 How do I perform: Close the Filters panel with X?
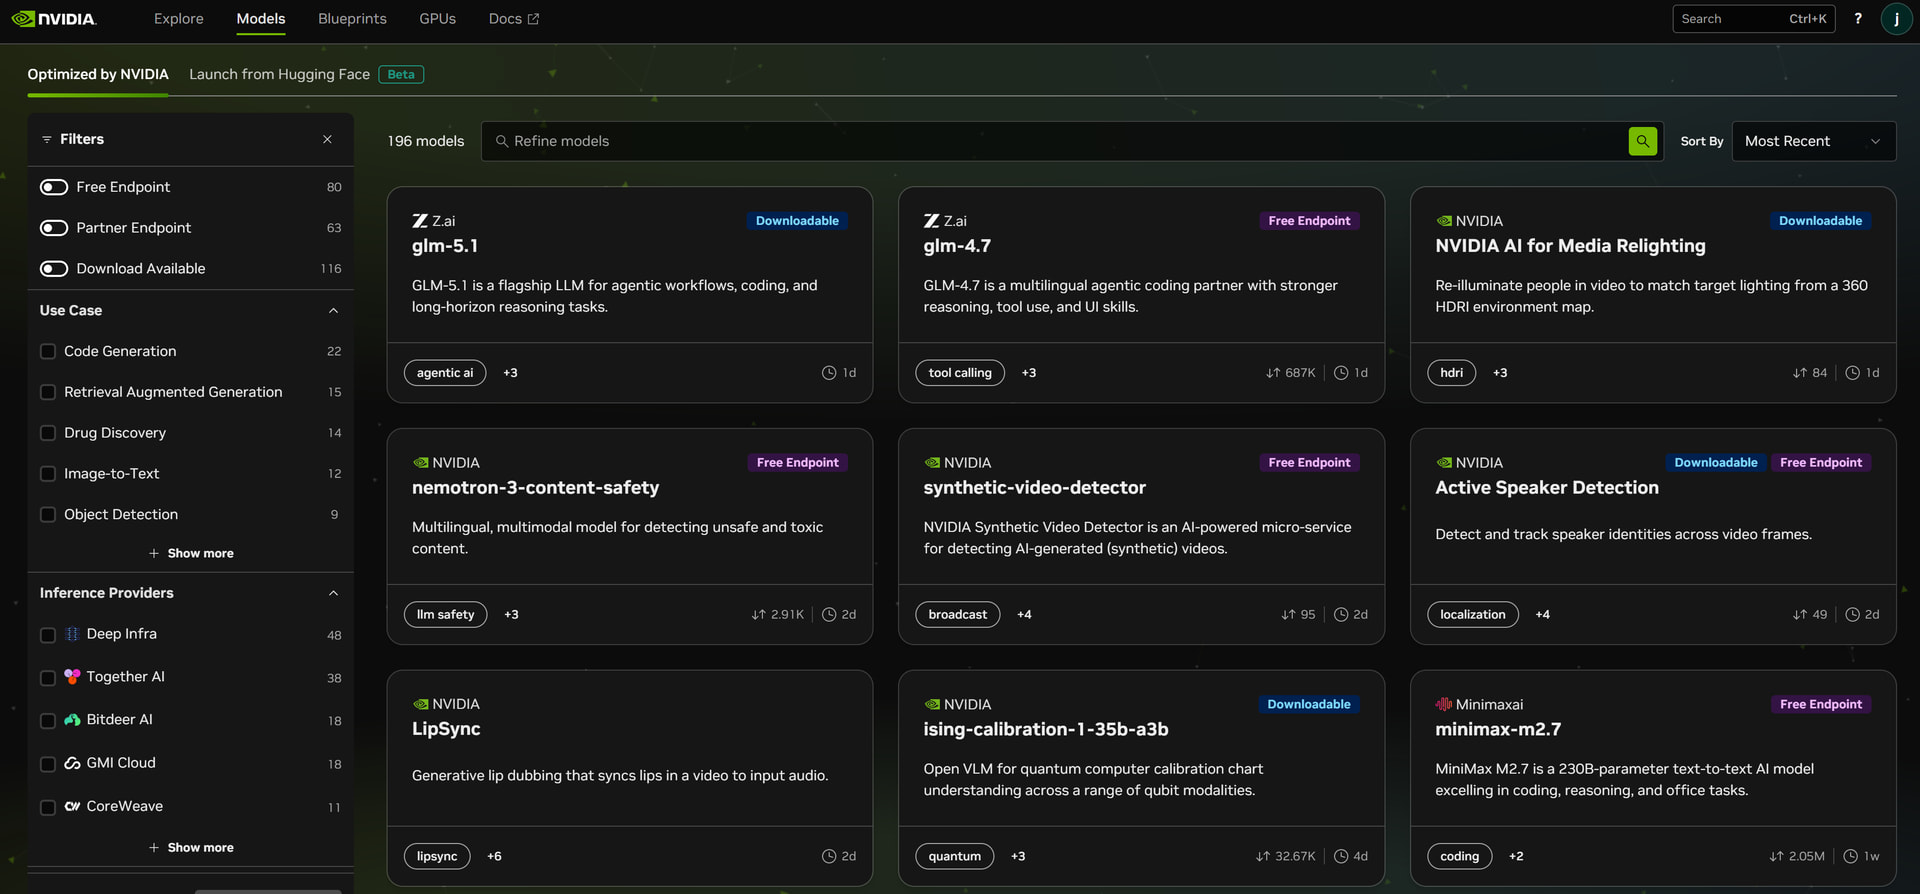[327, 140]
